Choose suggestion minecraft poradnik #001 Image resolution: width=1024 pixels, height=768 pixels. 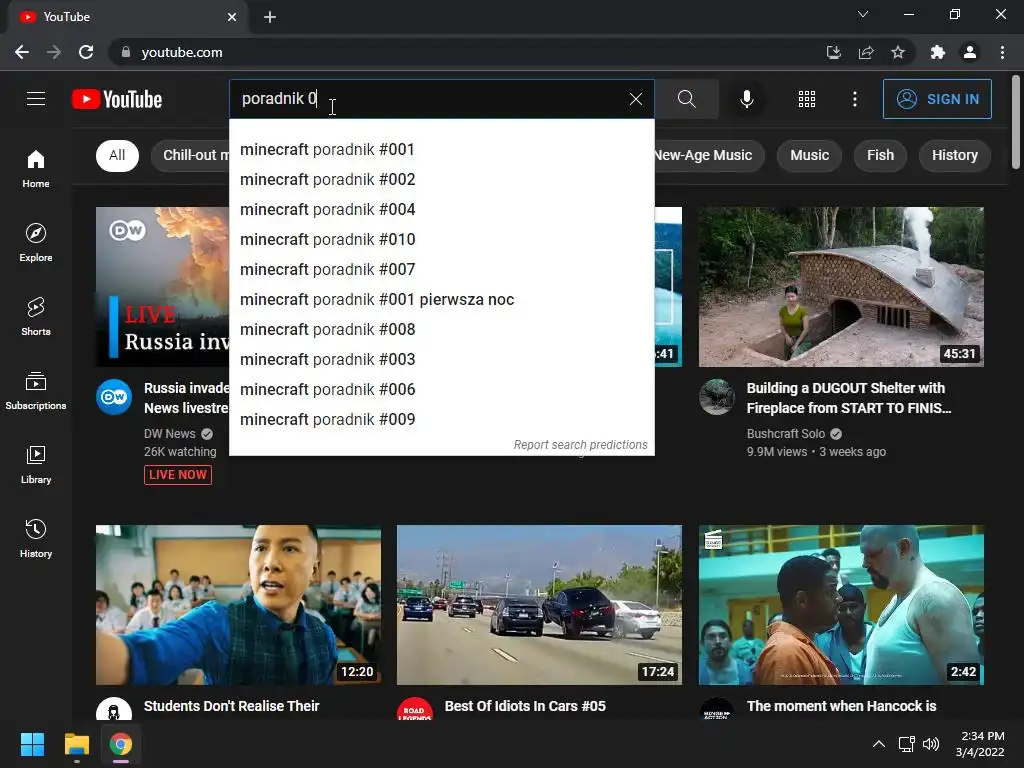[x=441, y=150]
